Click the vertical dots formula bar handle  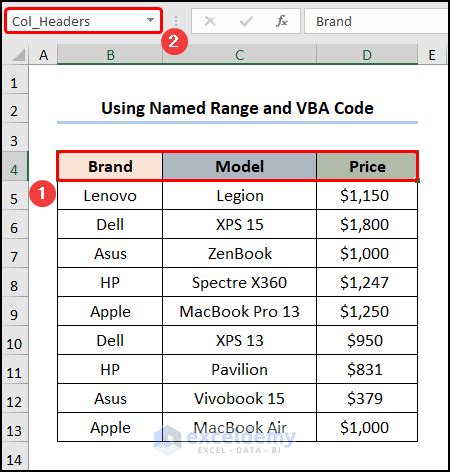coord(176,21)
